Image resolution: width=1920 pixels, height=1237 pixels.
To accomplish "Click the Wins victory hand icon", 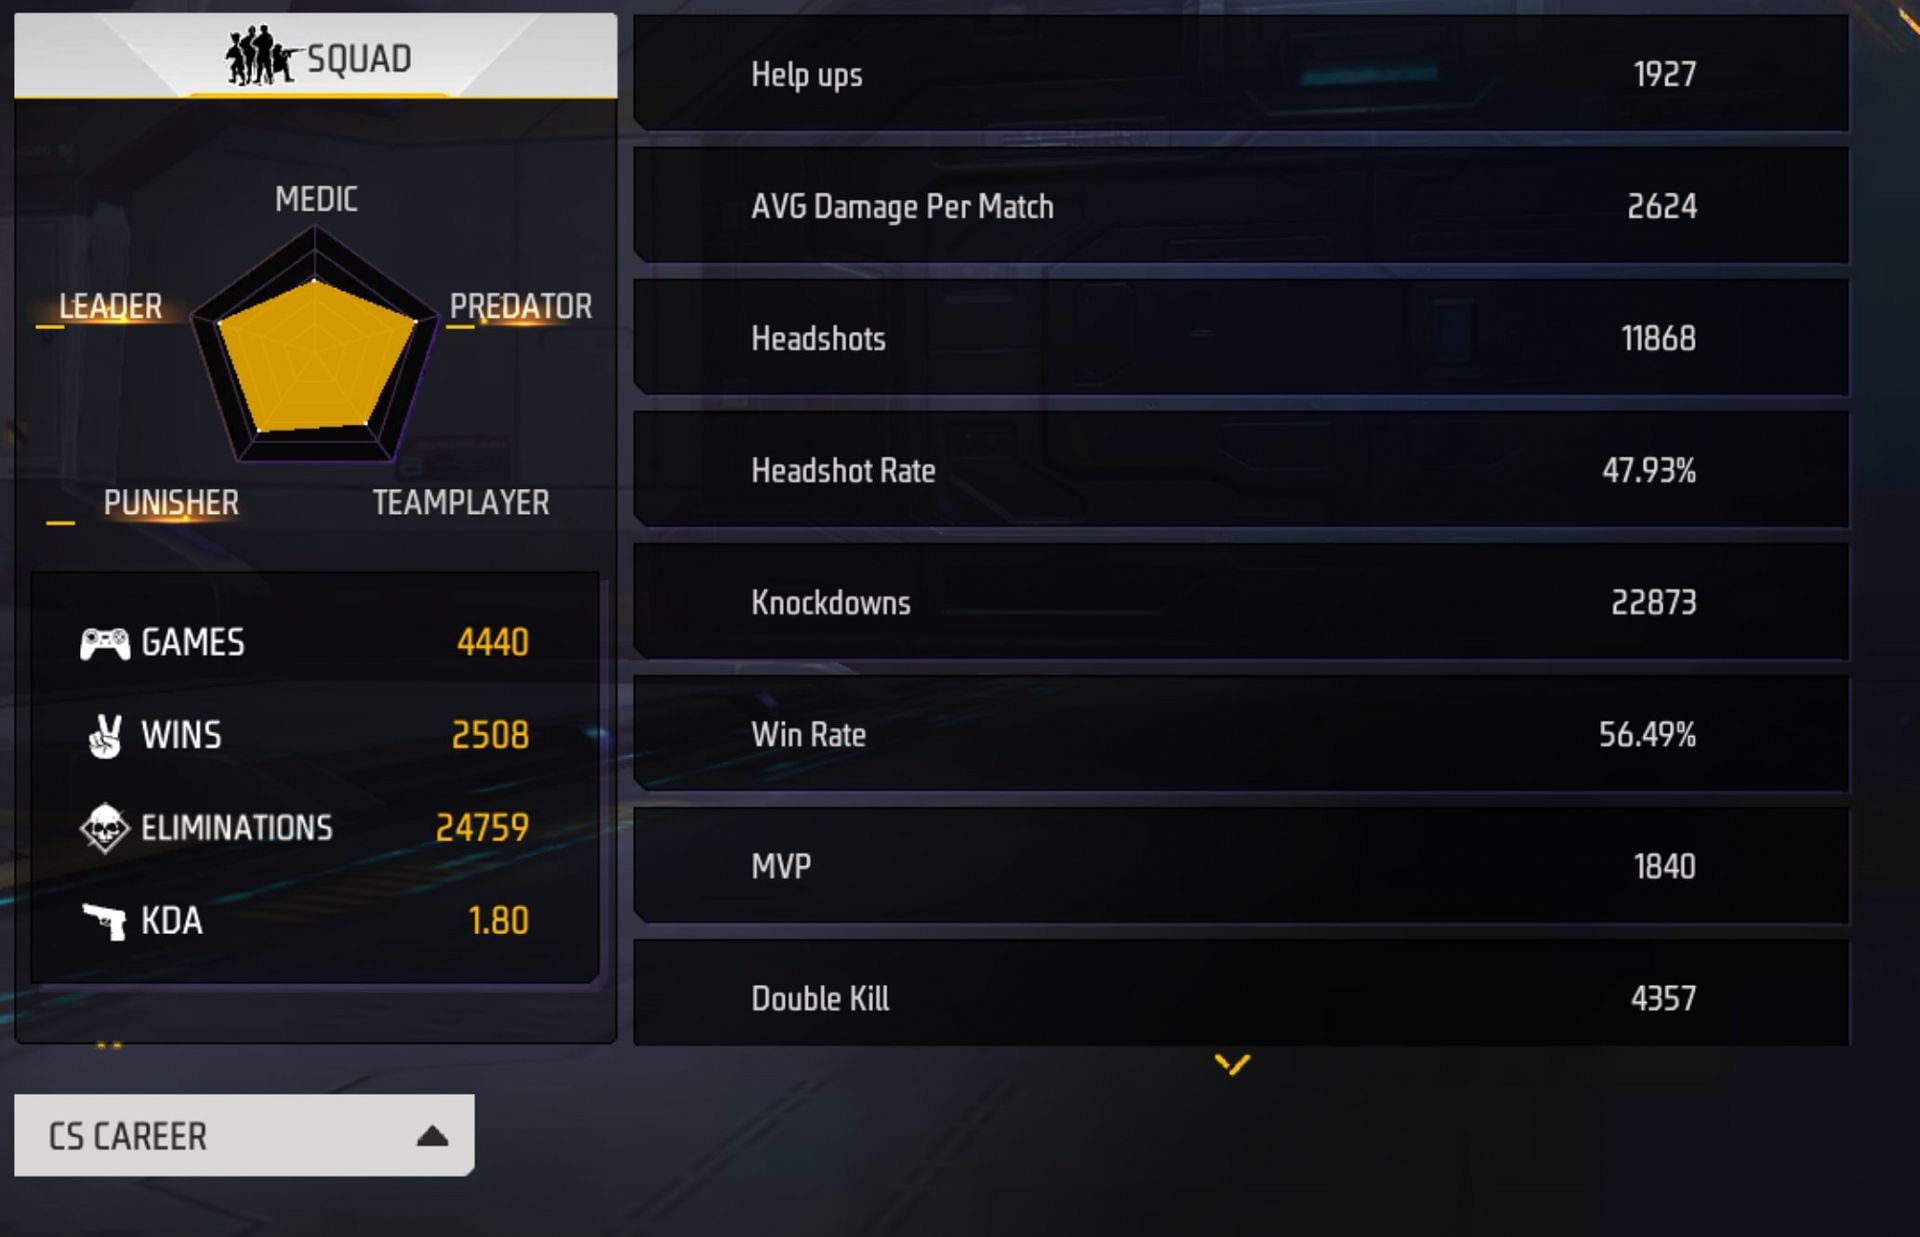I will coord(105,736).
